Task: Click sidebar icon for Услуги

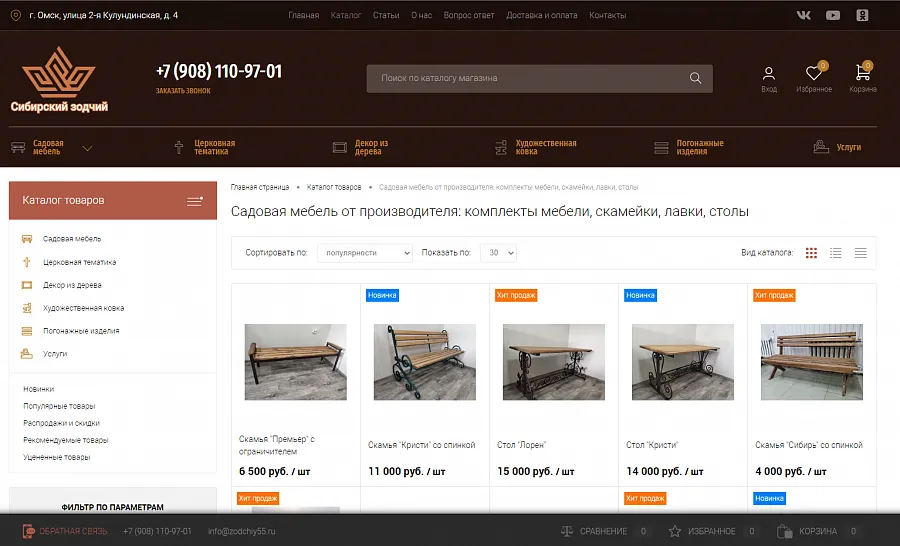Action: pyautogui.click(x=27, y=354)
